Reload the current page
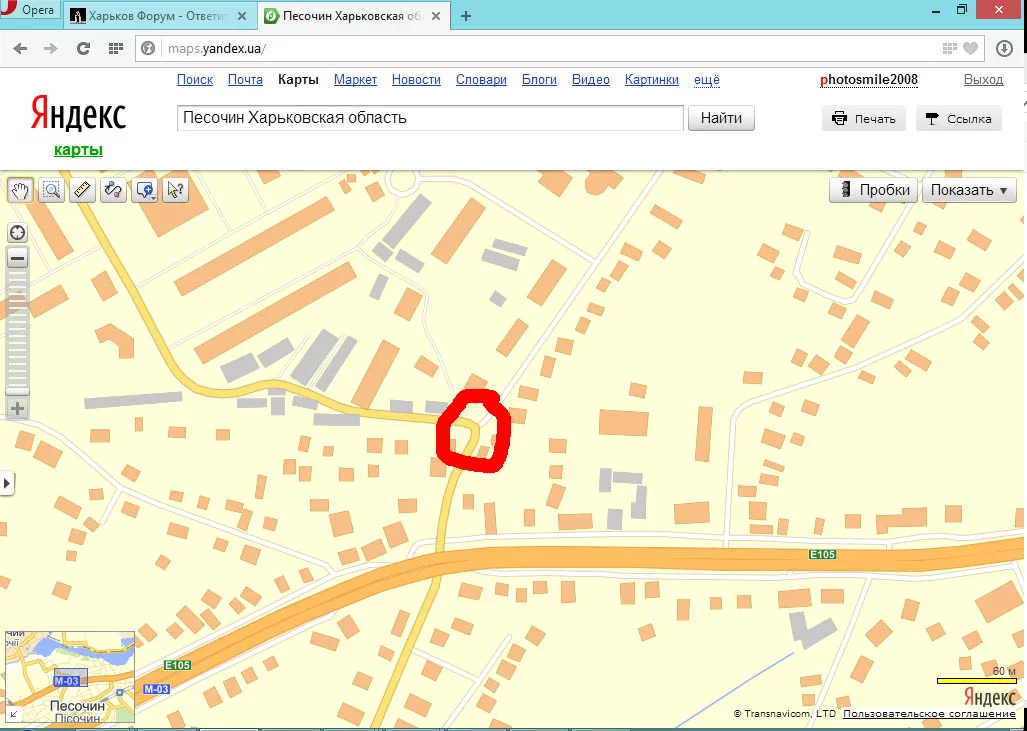 [x=83, y=48]
